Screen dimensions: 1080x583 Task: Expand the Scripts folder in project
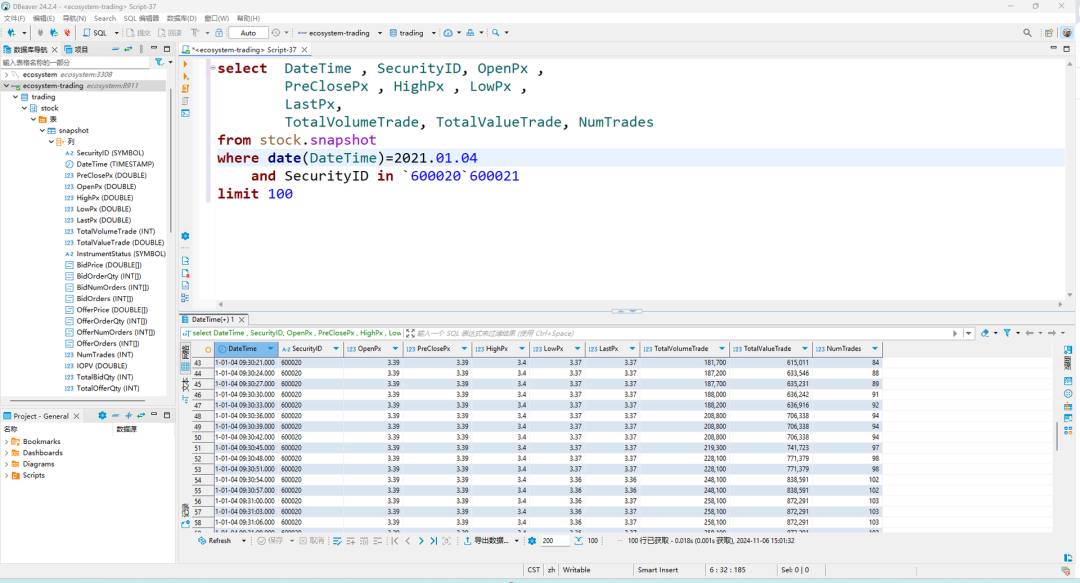point(7,475)
